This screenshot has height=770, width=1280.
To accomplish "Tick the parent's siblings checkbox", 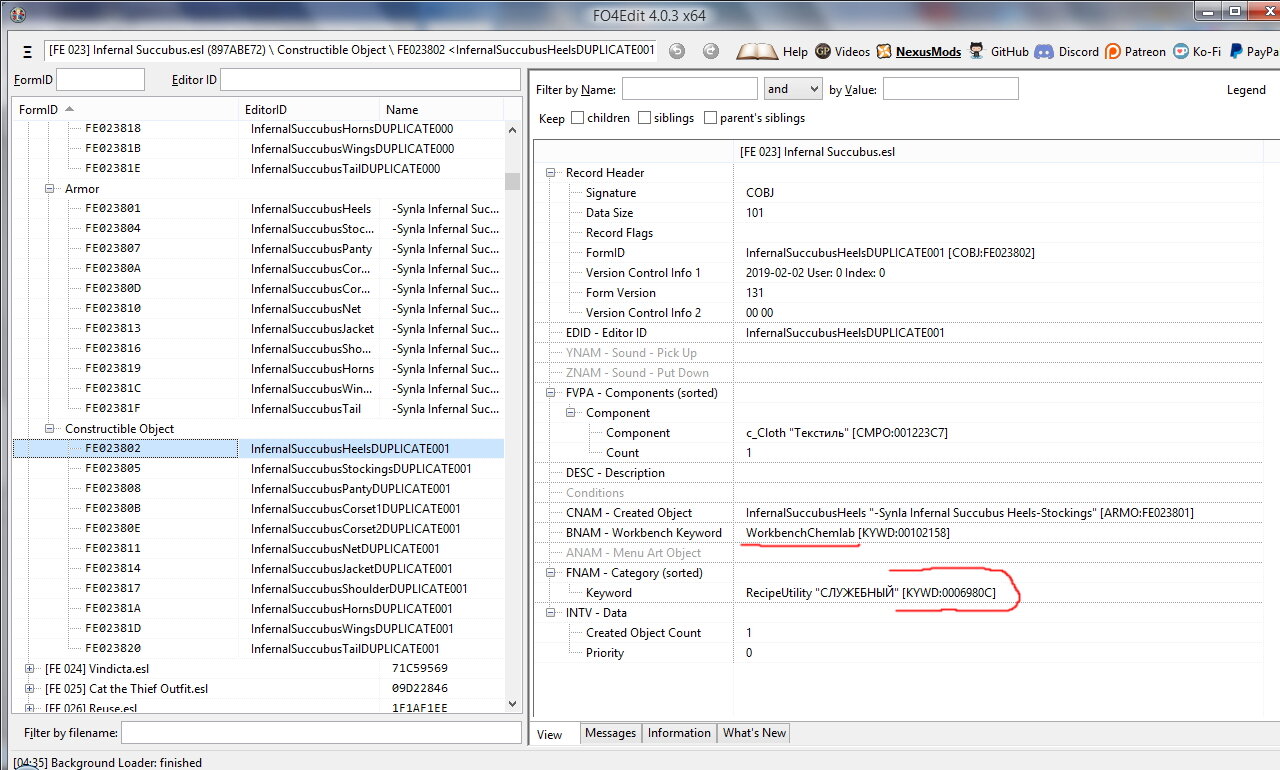I will (711, 118).
